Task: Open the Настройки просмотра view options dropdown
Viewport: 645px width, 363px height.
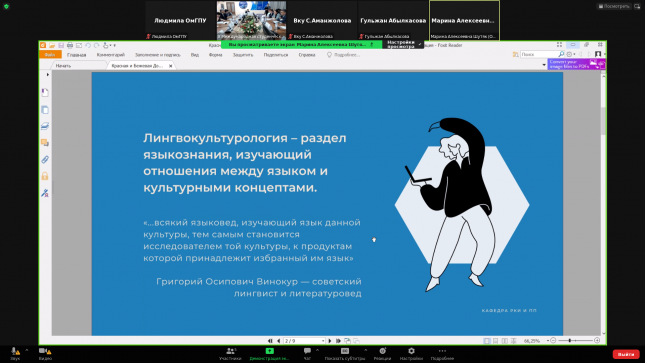Action: point(403,44)
